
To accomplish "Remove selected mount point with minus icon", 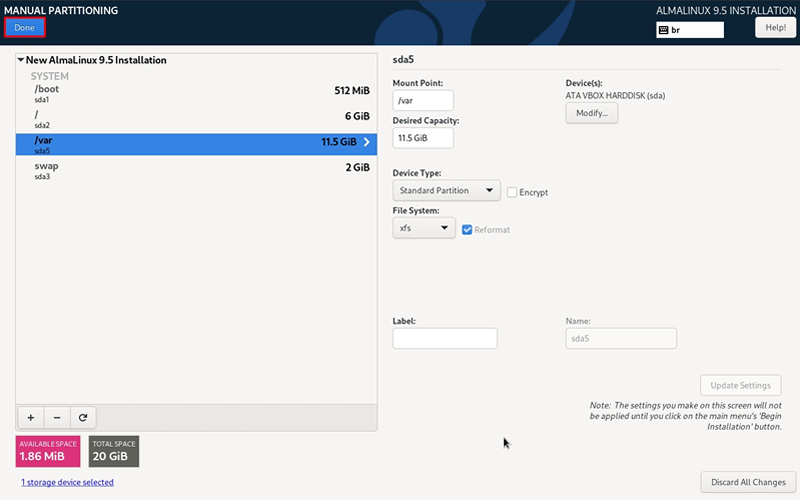I will [57, 418].
